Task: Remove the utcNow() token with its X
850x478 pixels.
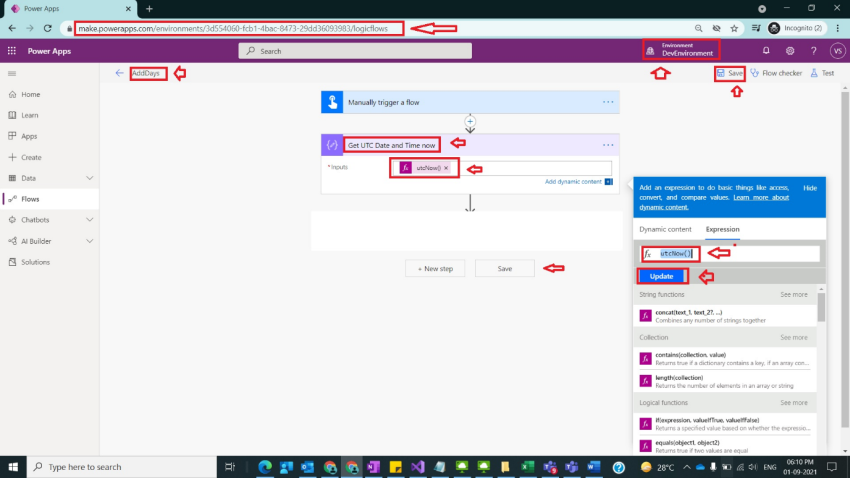Action: [x=446, y=168]
